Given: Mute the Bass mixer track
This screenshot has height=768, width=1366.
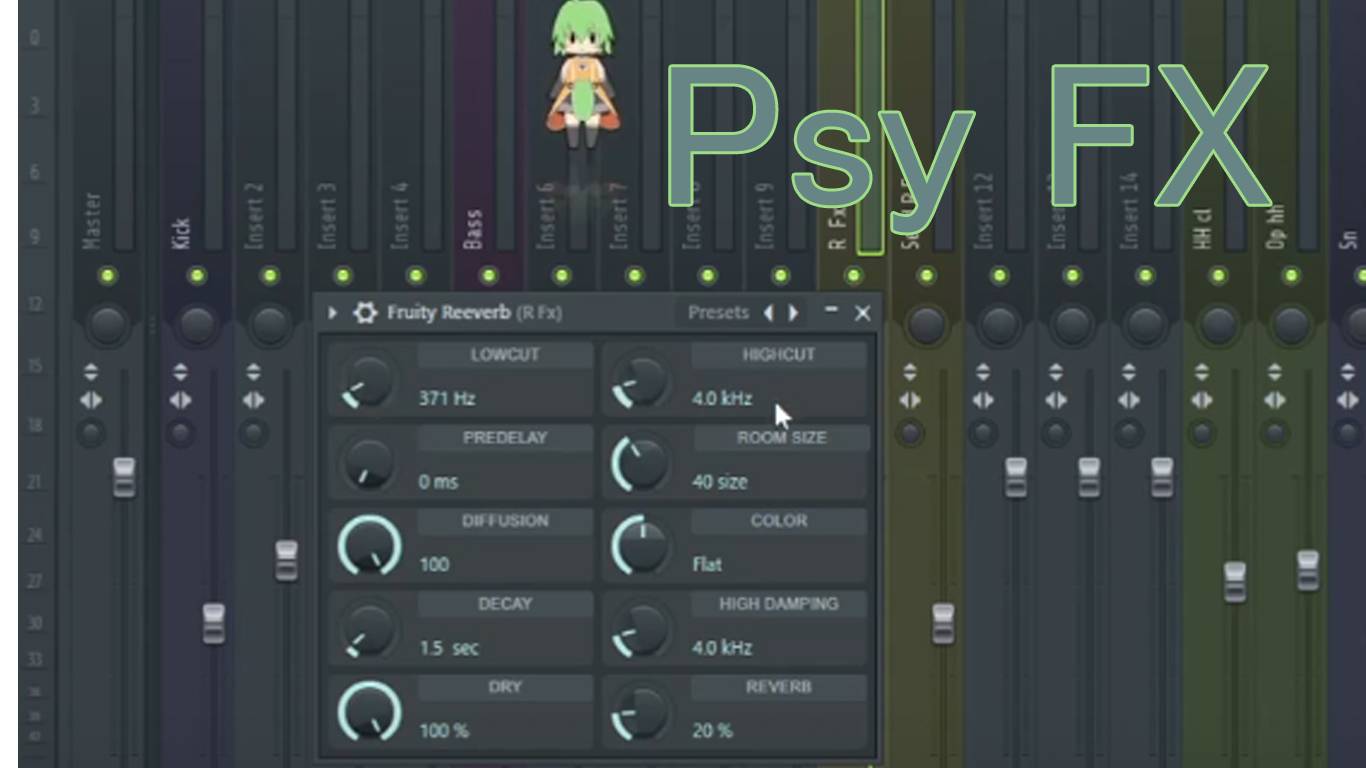Looking at the screenshot, I should pos(489,276).
